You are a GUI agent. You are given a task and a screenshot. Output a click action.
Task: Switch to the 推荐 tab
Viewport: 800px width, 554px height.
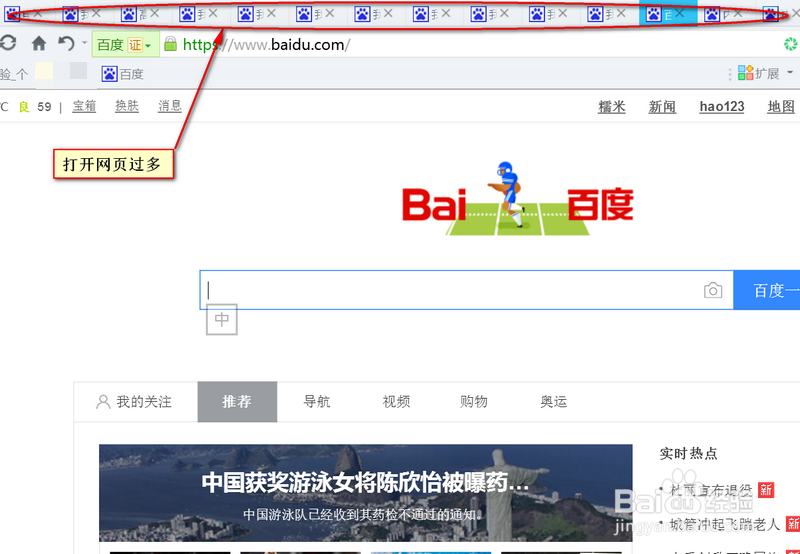click(237, 401)
